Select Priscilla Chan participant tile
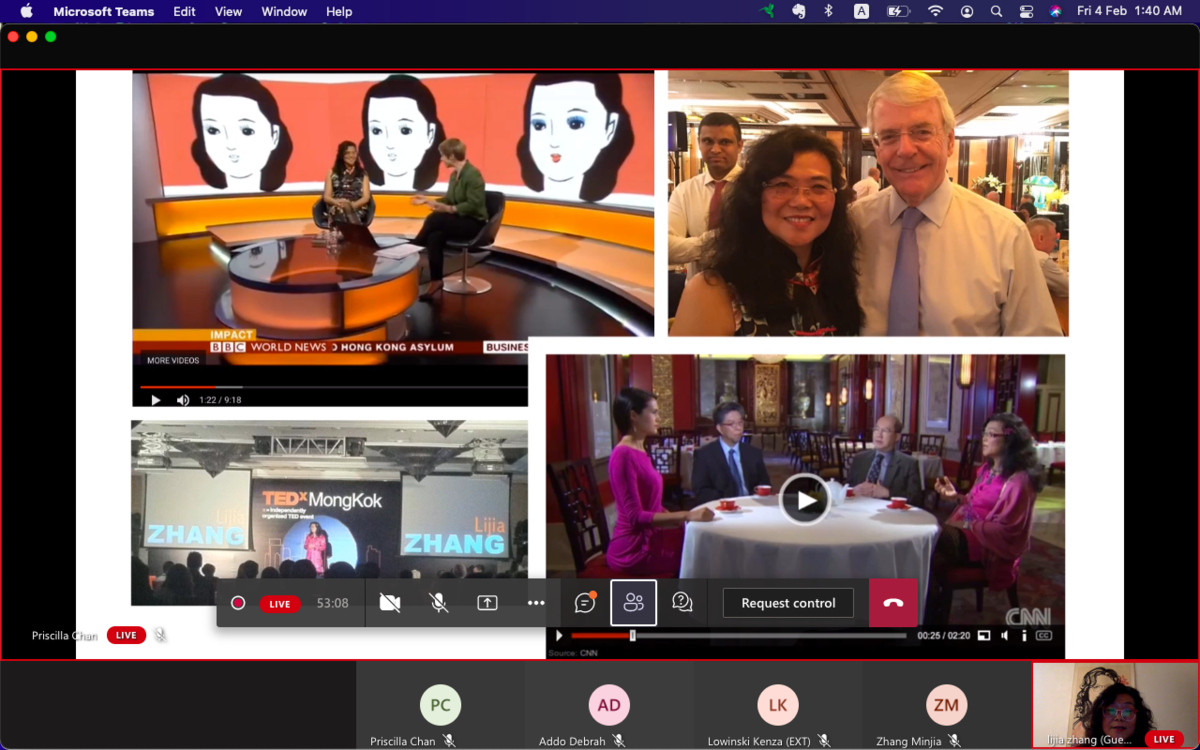 pos(440,705)
